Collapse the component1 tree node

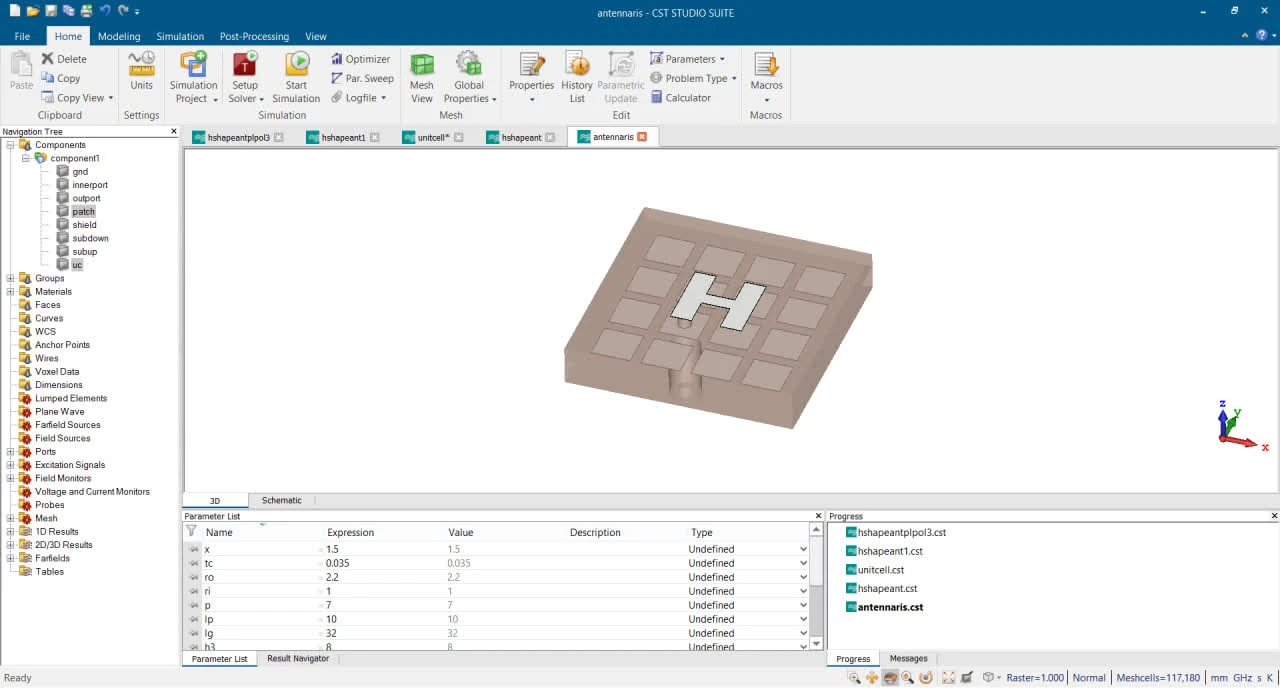26,158
